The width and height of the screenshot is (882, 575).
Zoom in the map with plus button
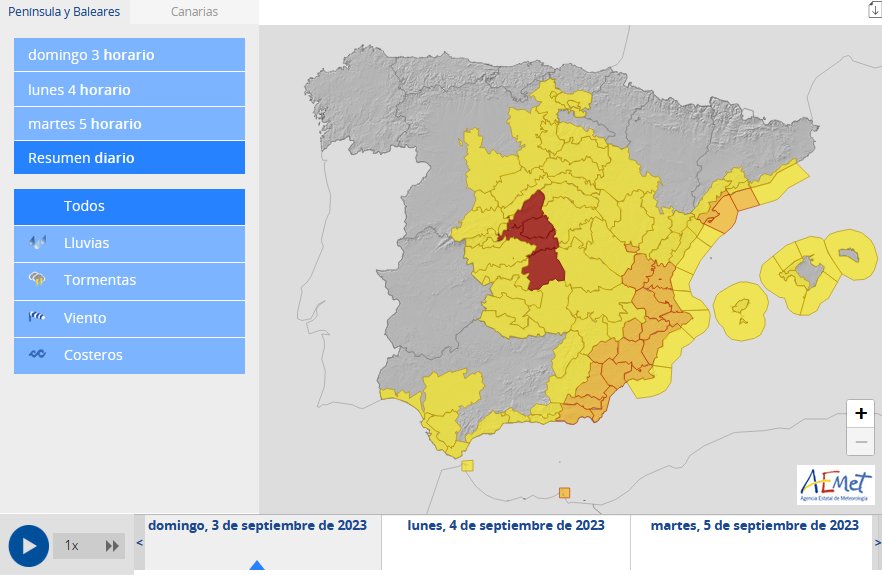pos(860,414)
